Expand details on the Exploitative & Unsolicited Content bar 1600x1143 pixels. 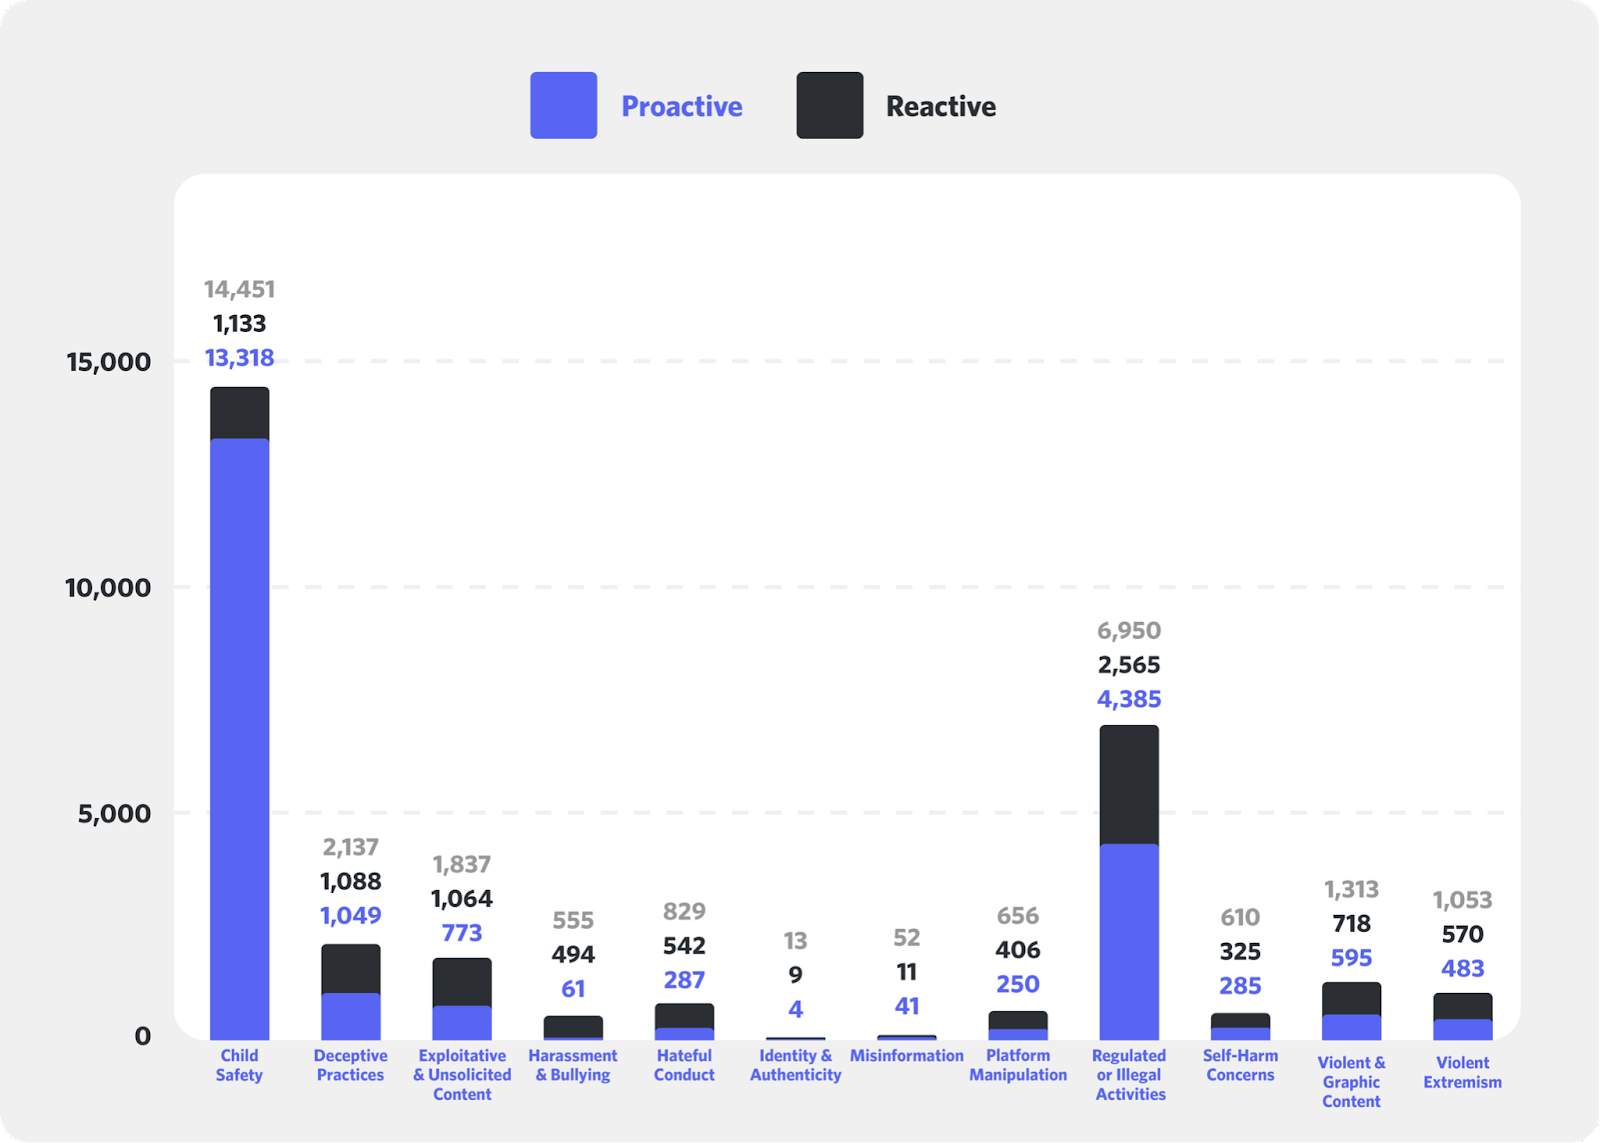[x=461, y=1000]
